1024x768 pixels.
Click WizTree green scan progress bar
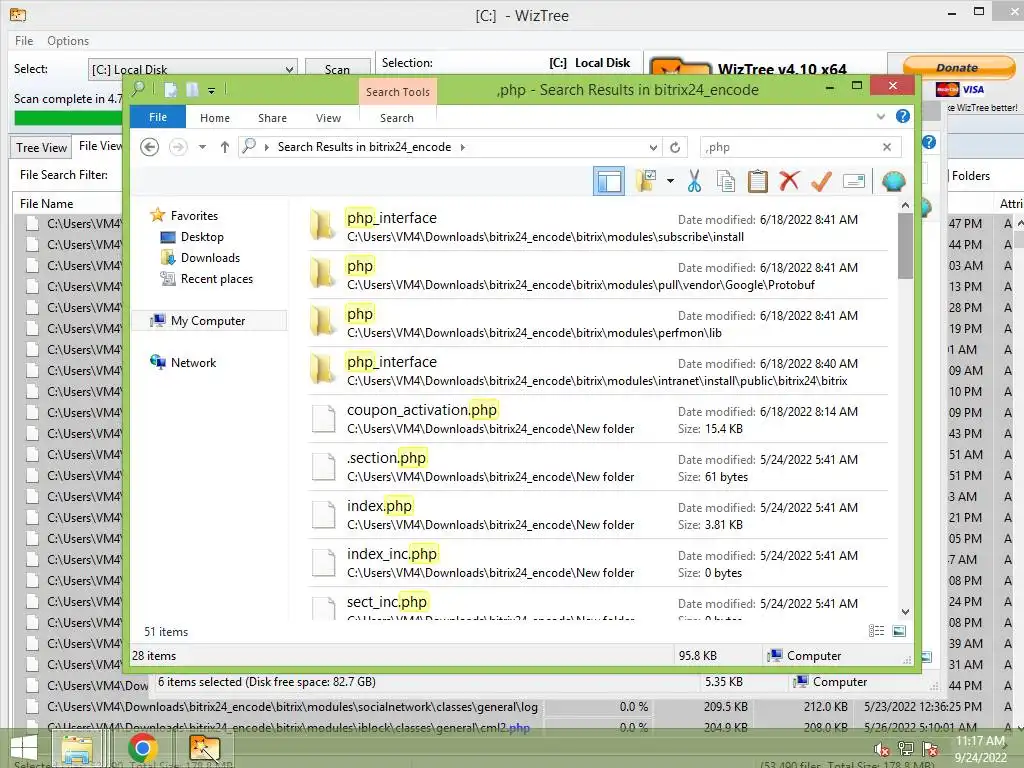pos(69,118)
